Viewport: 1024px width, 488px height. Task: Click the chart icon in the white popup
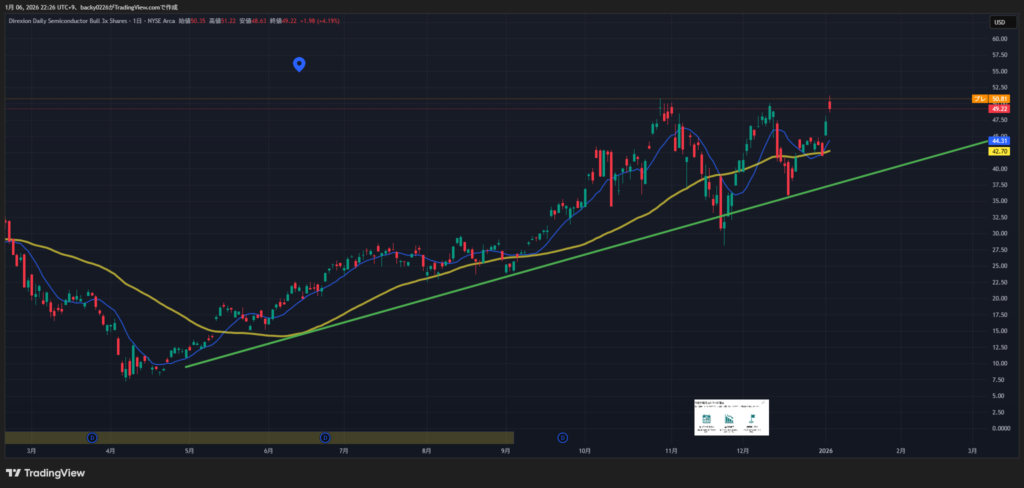point(730,417)
